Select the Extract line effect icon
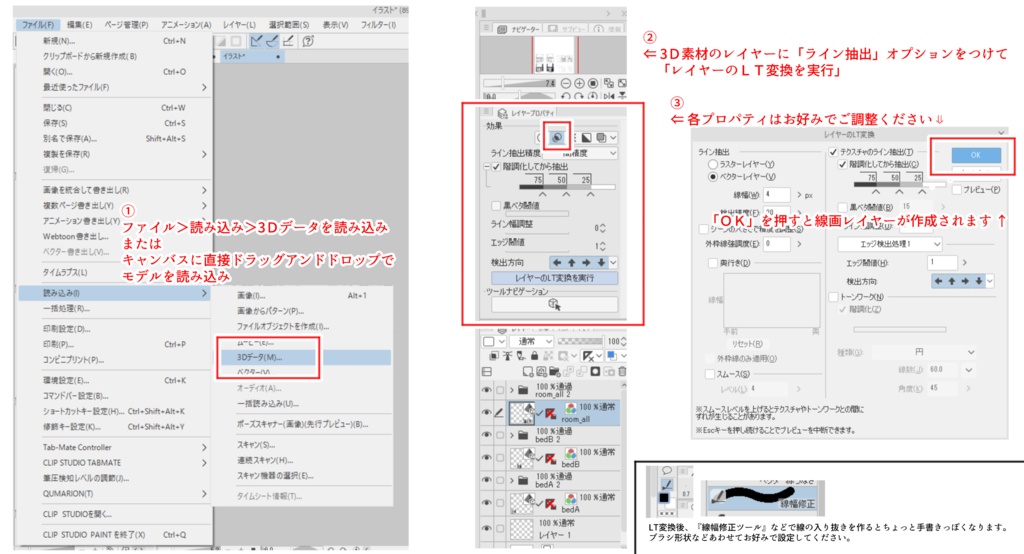This screenshot has height=554, width=1024. 557,137
